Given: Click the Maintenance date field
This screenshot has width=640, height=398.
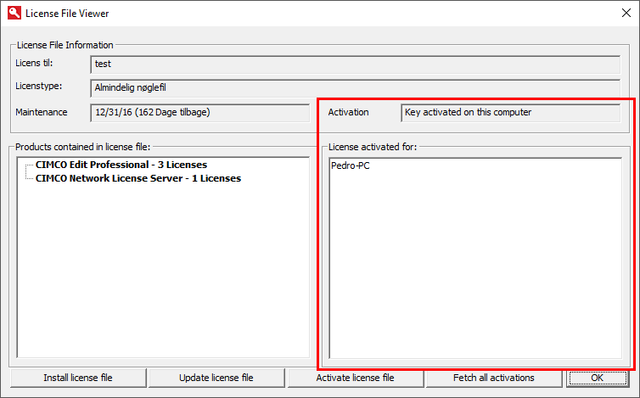Looking at the screenshot, I should (x=200, y=113).
